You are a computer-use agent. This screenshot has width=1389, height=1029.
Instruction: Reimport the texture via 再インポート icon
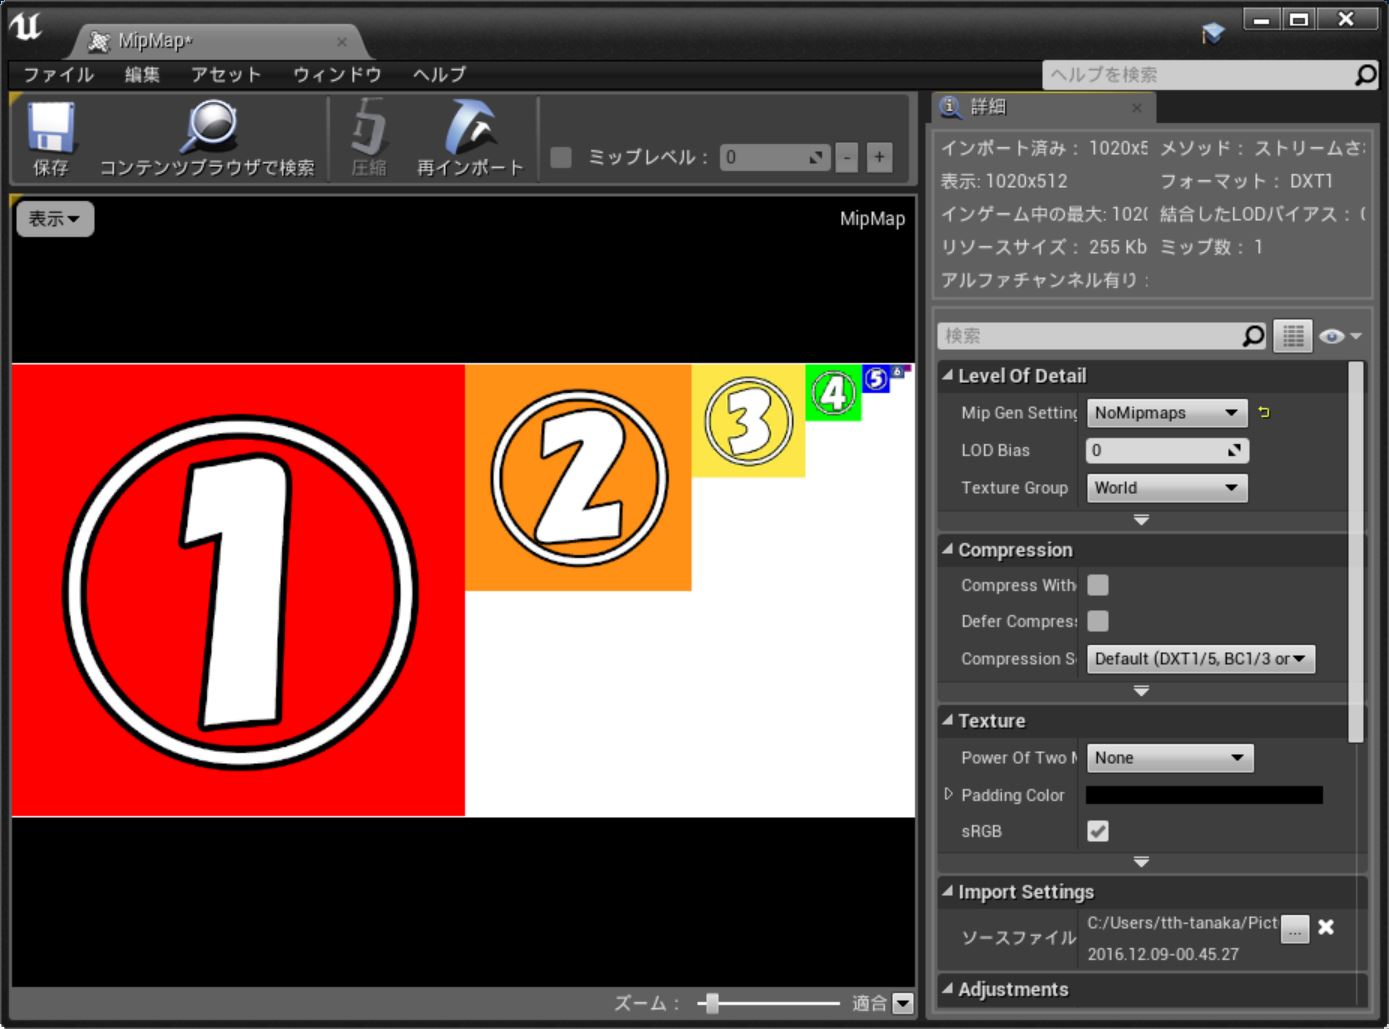pyautogui.click(x=468, y=138)
